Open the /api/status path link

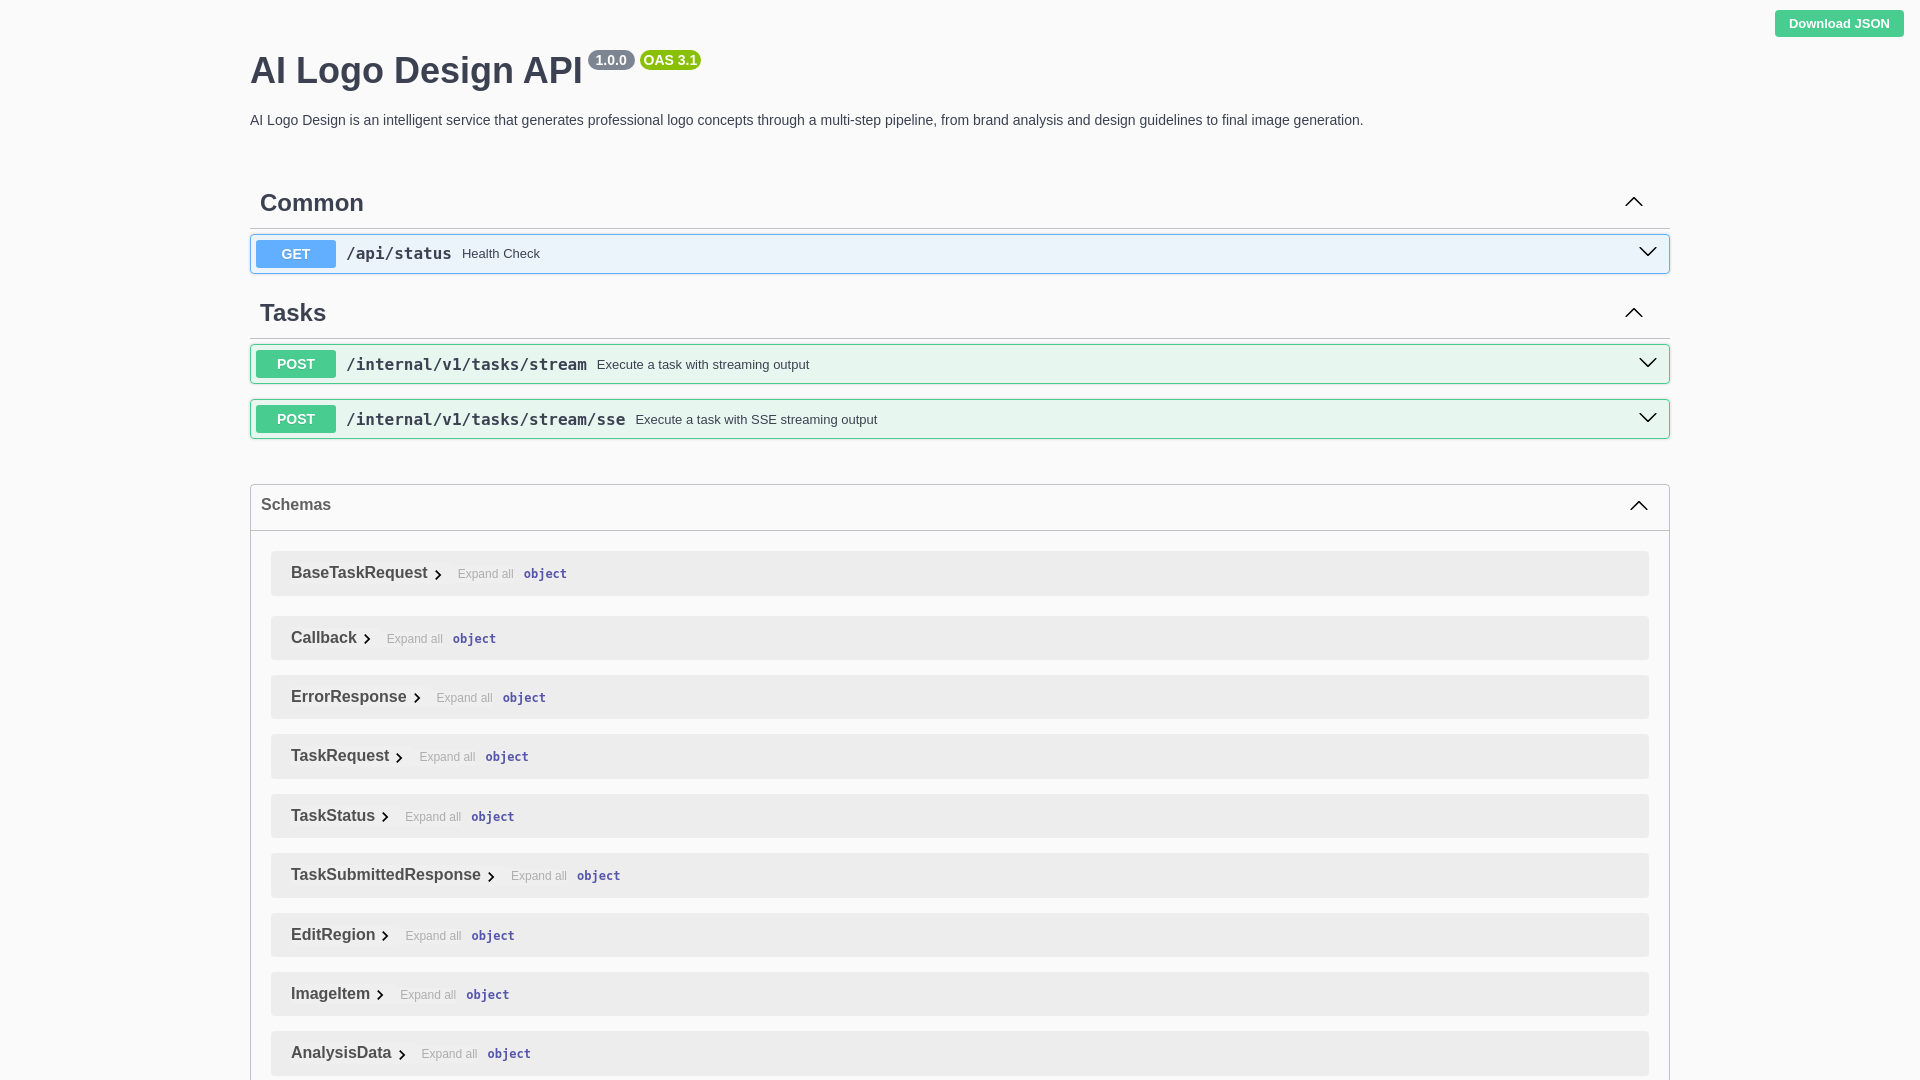coord(399,254)
